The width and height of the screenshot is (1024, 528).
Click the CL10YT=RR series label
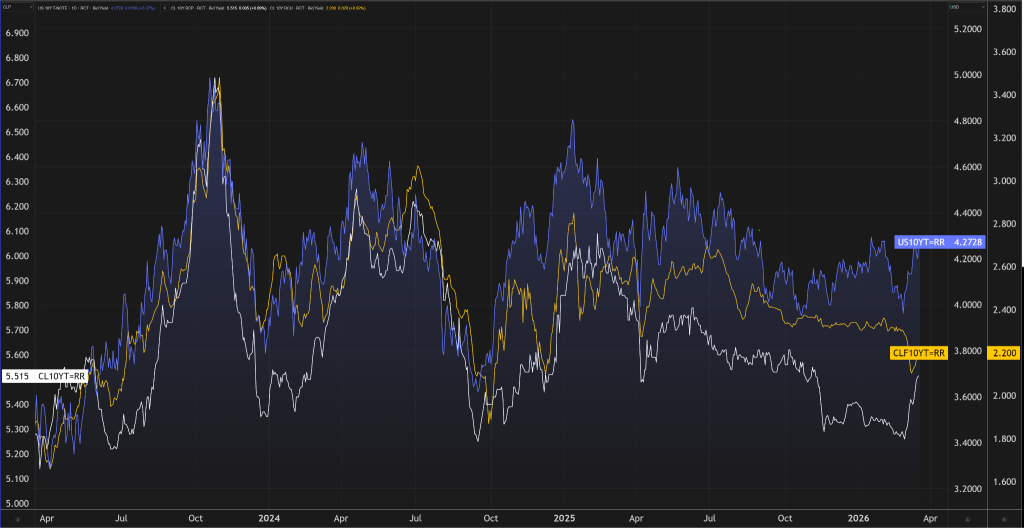click(62, 376)
